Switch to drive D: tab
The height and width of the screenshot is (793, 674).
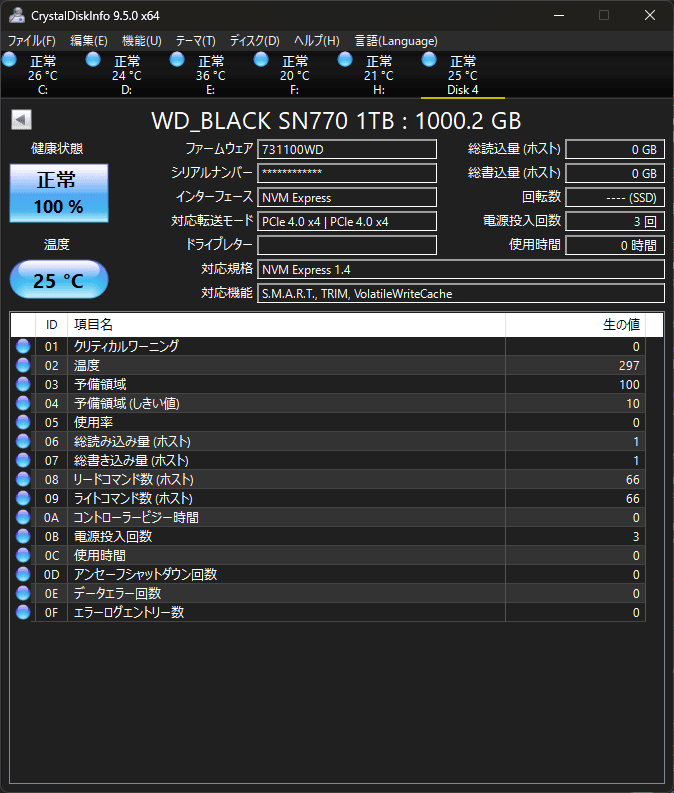coord(126,75)
